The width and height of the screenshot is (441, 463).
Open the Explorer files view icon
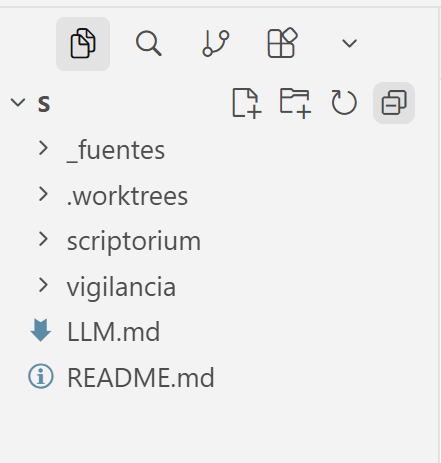coord(83,44)
